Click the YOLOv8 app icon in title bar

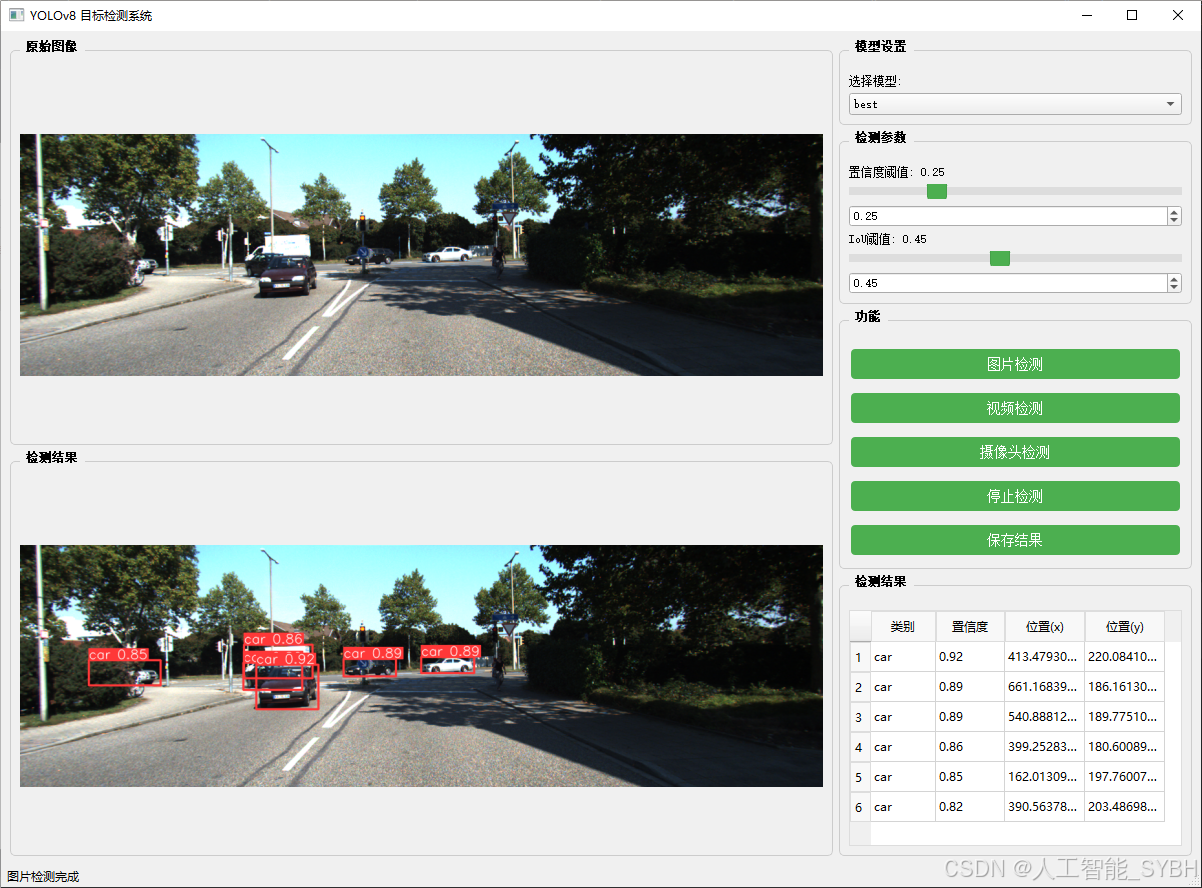pyautogui.click(x=15, y=15)
